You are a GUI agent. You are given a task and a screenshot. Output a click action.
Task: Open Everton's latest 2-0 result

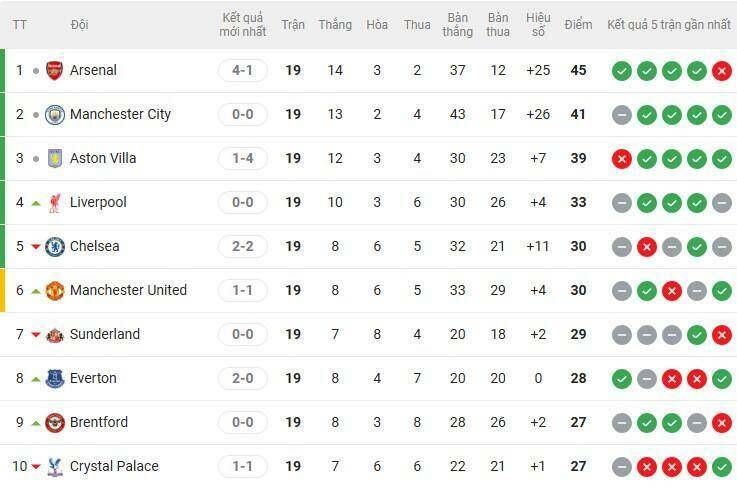[x=243, y=378]
